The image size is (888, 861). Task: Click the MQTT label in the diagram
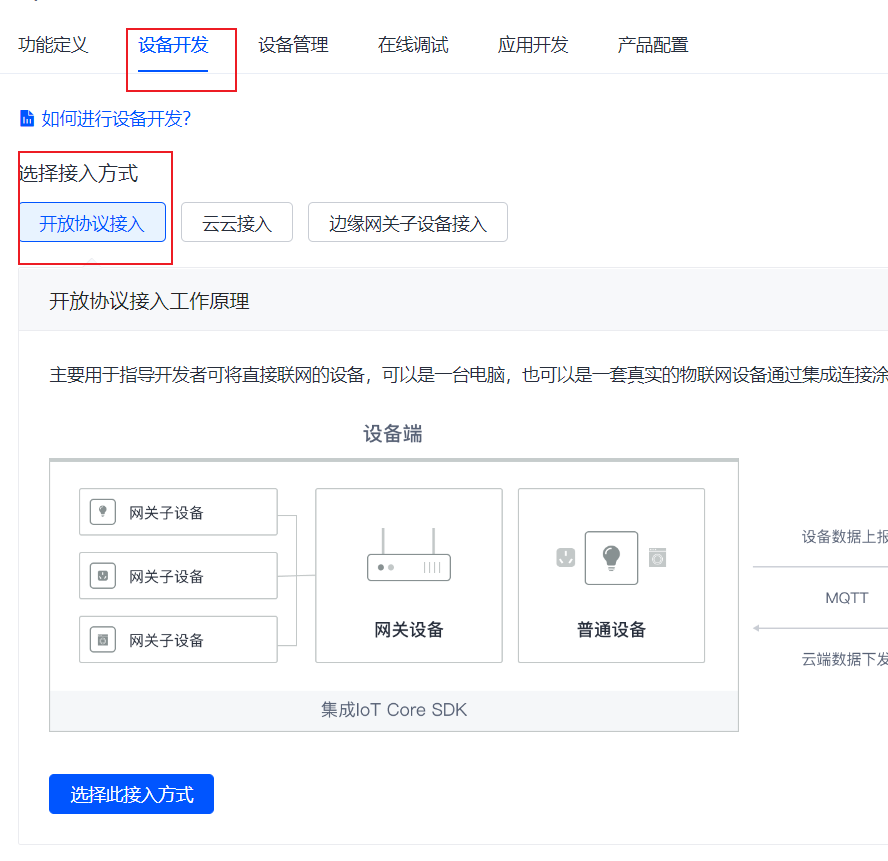[847, 598]
